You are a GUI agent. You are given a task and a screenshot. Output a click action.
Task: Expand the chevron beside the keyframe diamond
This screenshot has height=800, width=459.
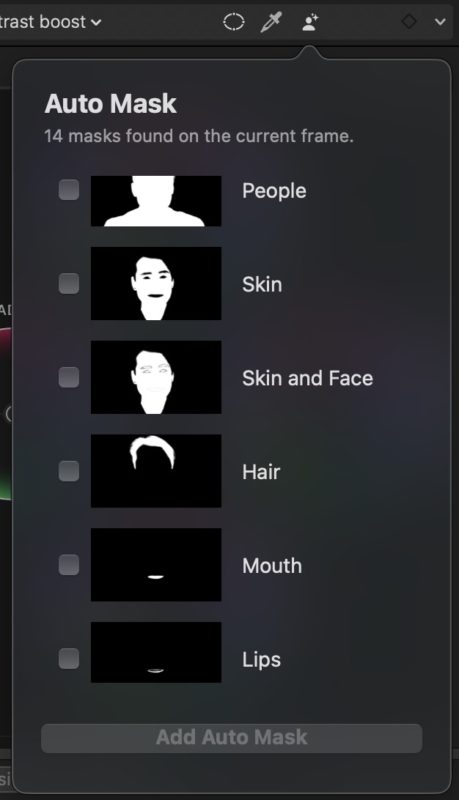click(x=440, y=22)
